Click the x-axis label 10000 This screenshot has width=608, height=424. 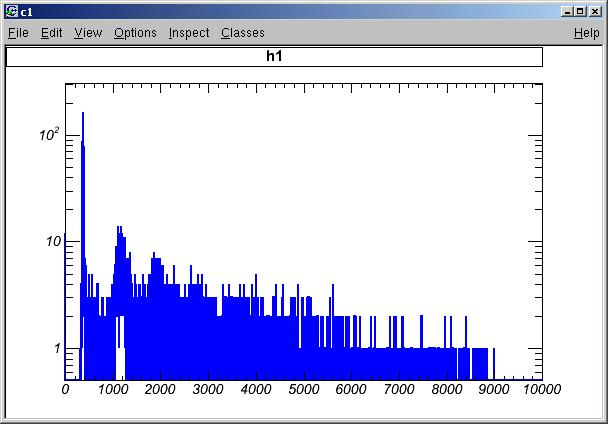tap(542, 389)
